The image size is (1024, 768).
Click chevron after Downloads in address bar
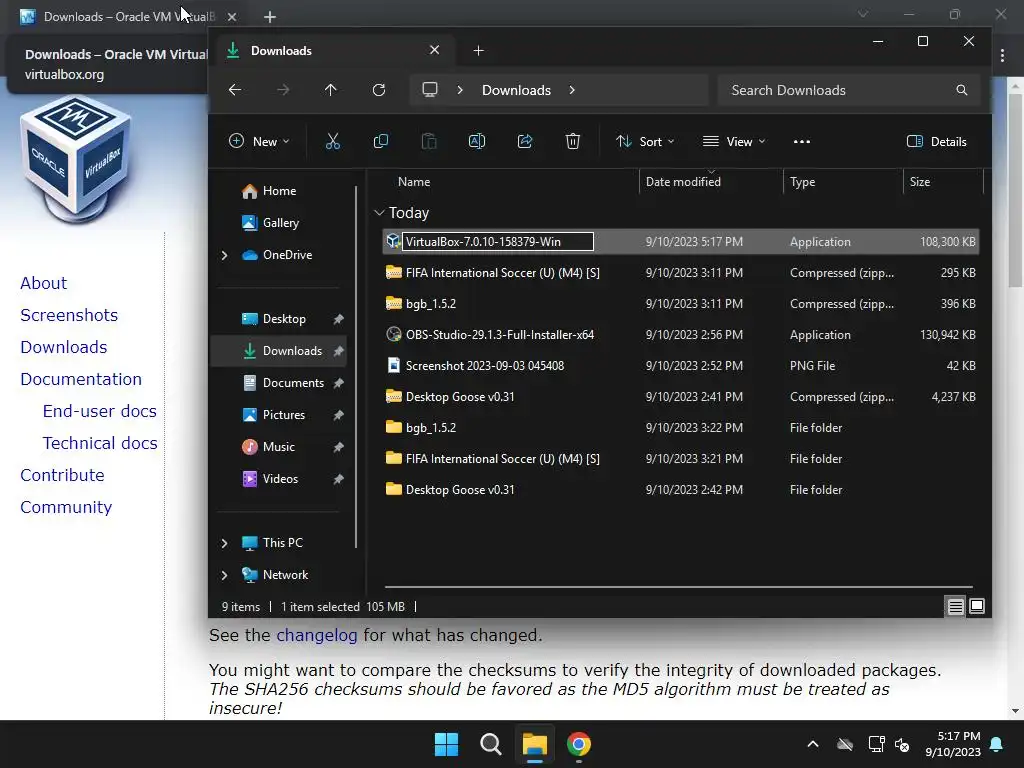click(x=572, y=90)
